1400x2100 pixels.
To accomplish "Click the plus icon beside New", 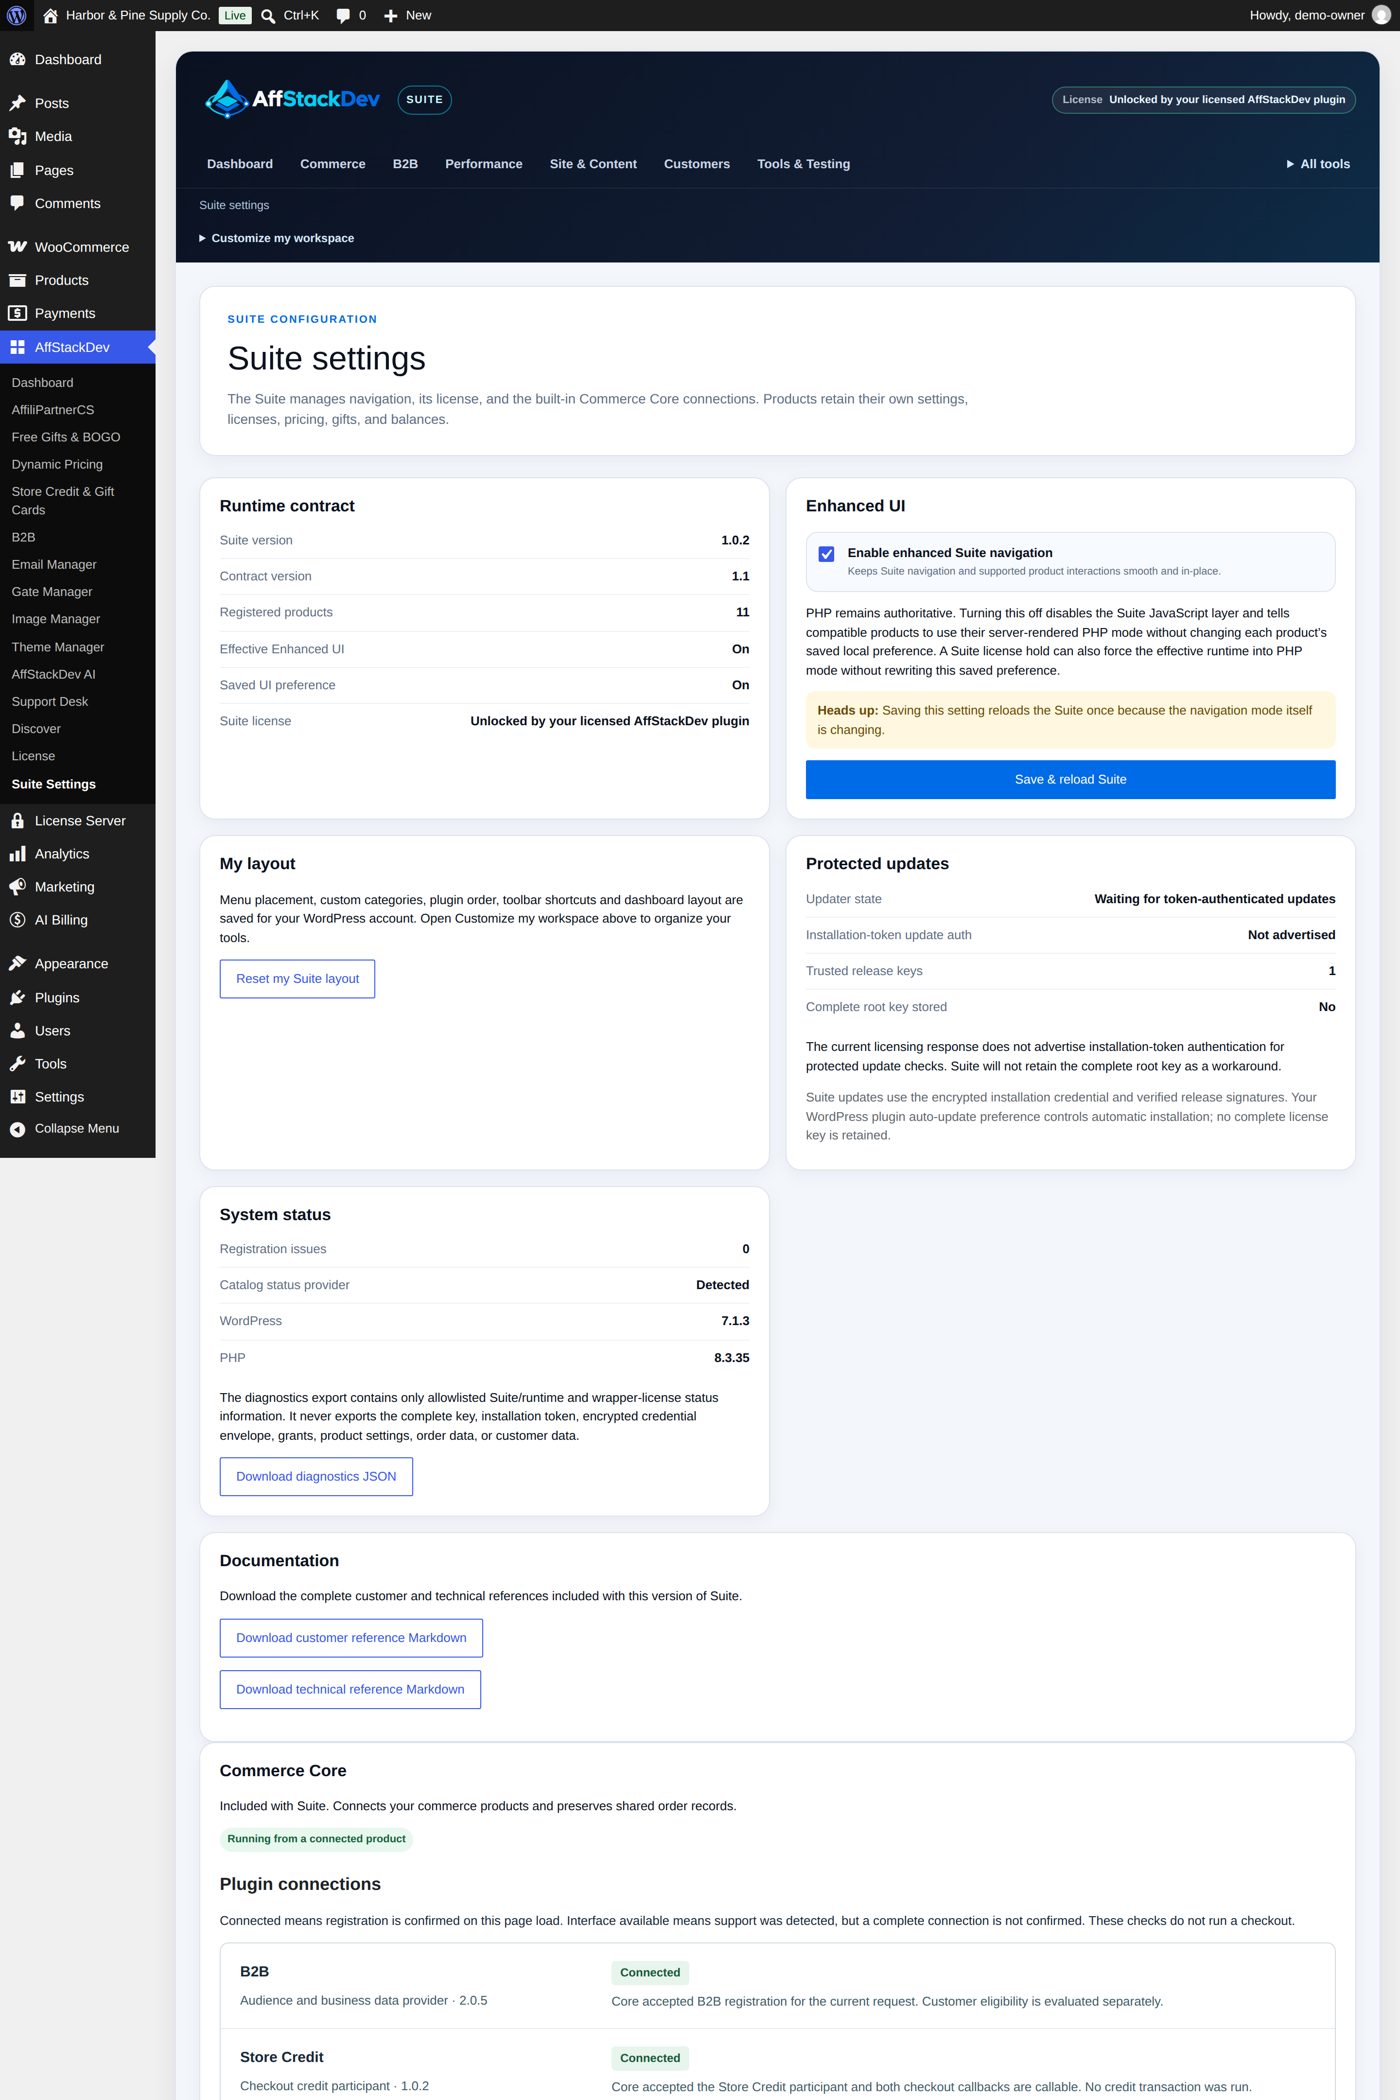I will [x=391, y=15].
